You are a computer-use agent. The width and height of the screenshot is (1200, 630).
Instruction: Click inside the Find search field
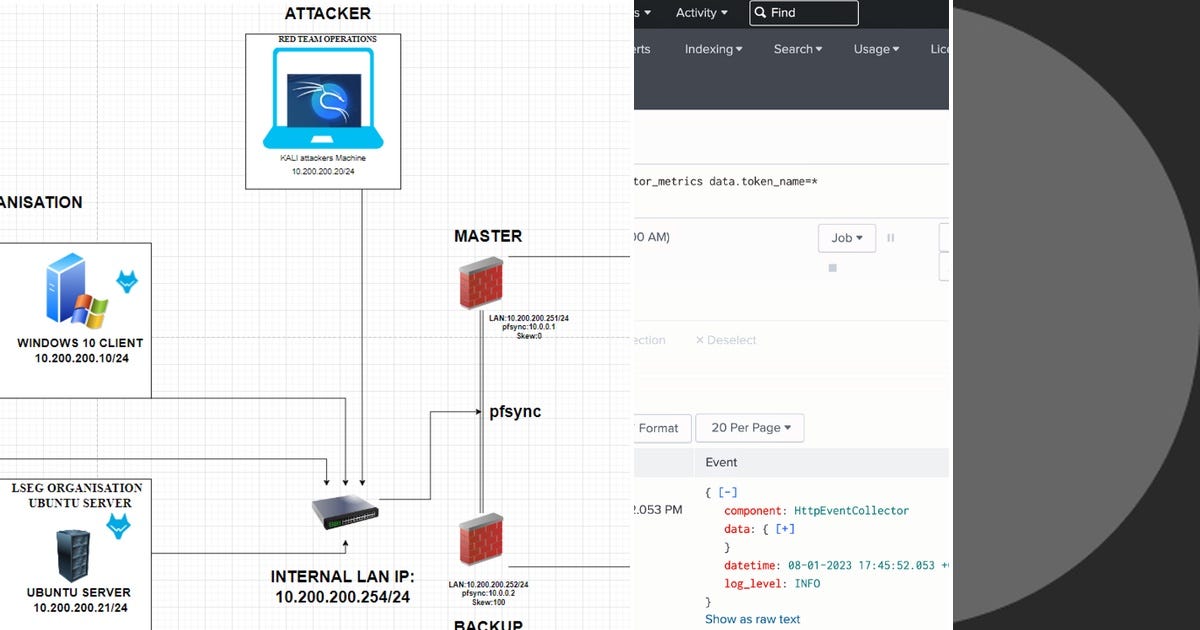[x=810, y=13]
